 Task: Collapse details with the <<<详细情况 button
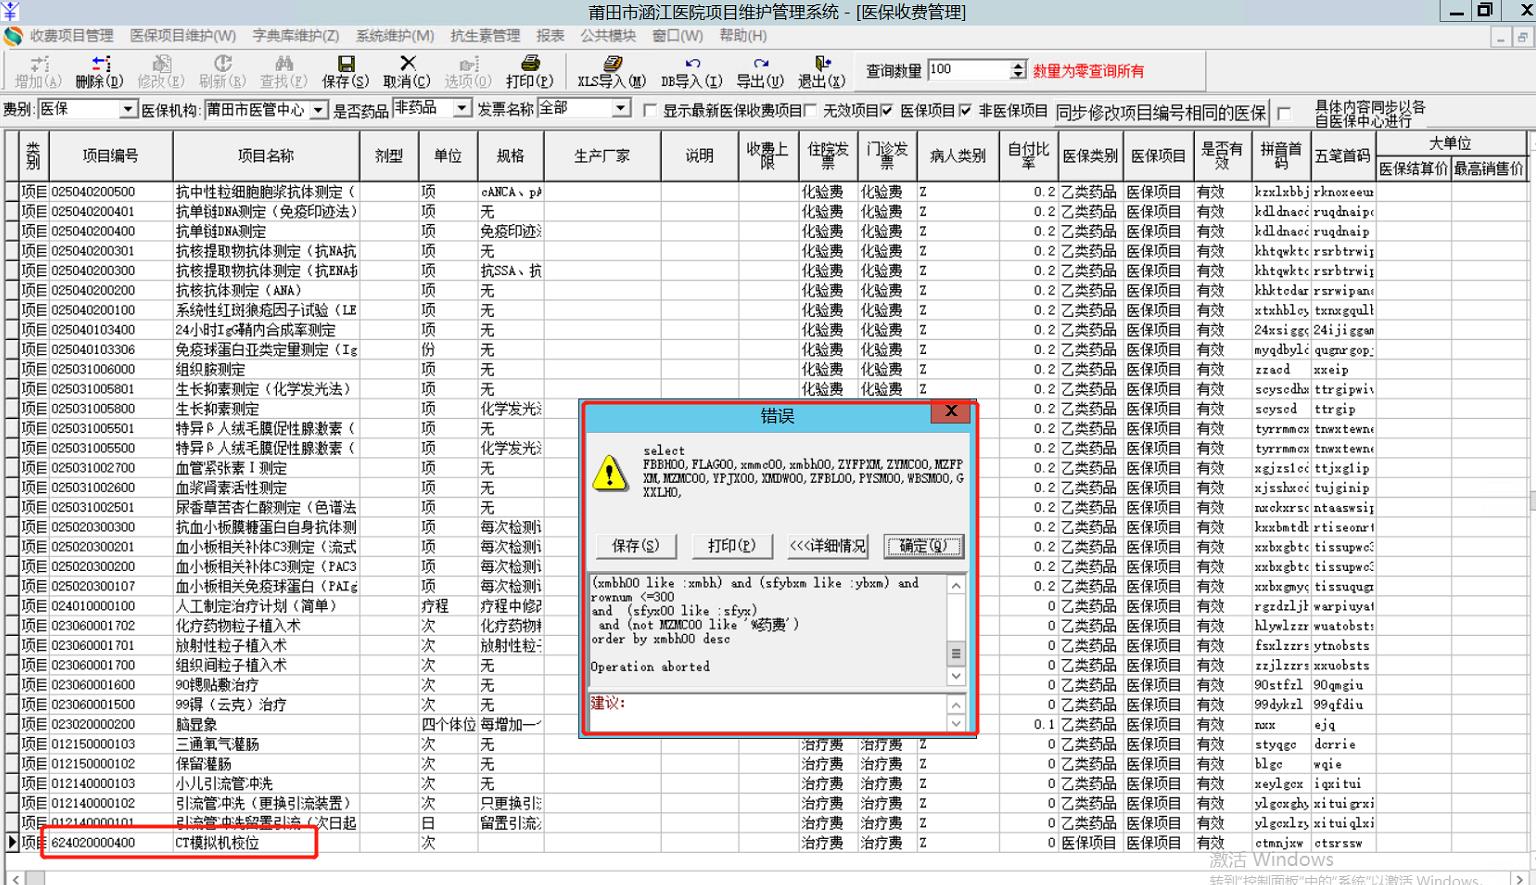click(828, 546)
